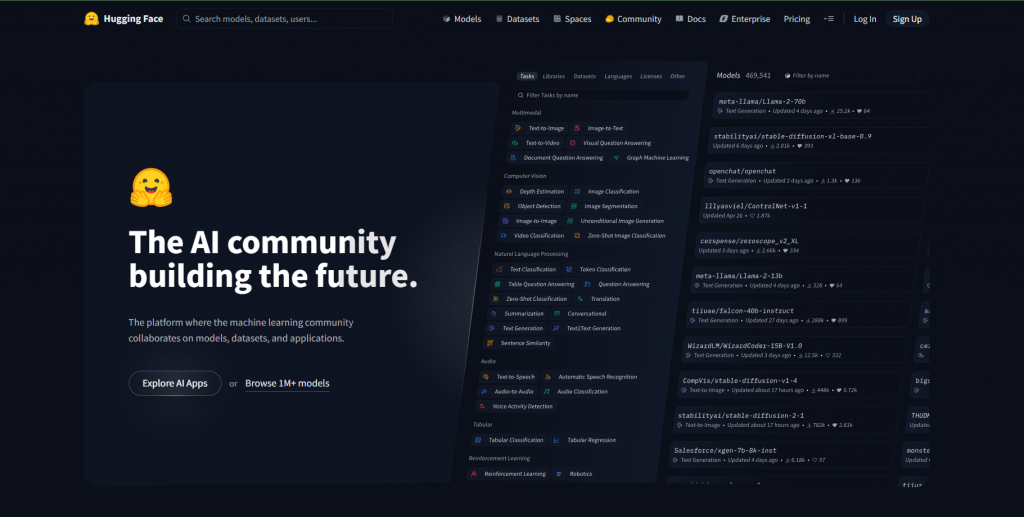Image resolution: width=1024 pixels, height=517 pixels.
Task: Select the Zero-Shot Image Classification chip
Action: [x=620, y=236]
